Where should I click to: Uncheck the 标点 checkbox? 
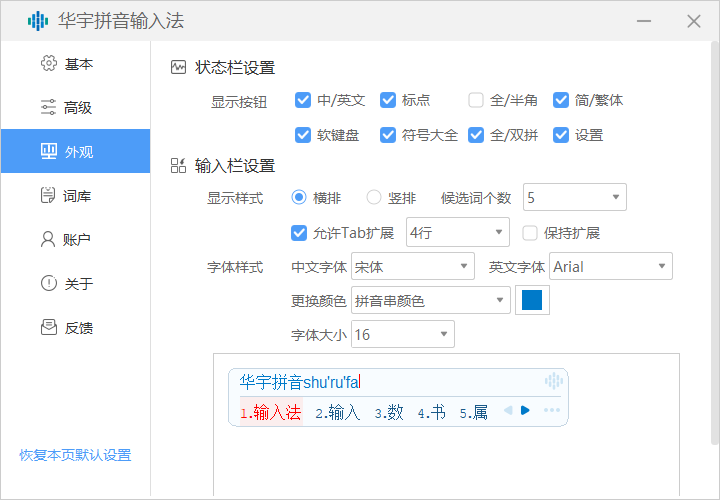coord(388,100)
